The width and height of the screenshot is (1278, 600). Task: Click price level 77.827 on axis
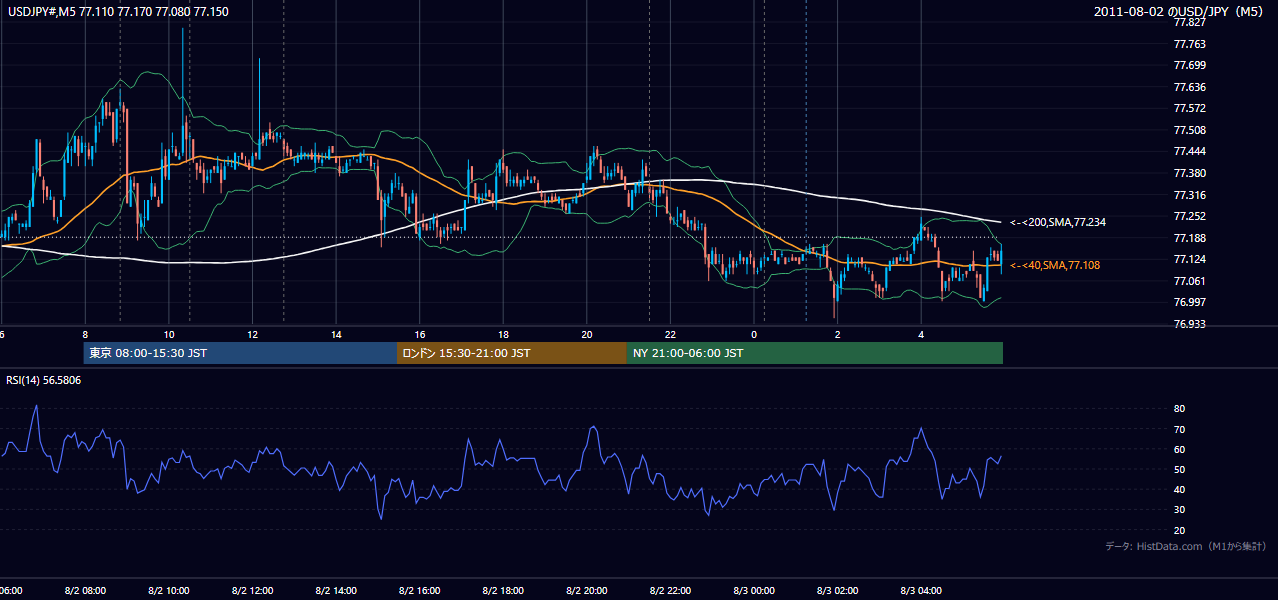pyautogui.click(x=1192, y=22)
